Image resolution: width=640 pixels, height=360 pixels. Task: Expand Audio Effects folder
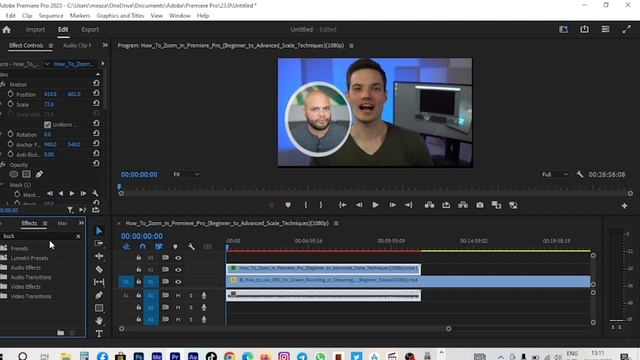tap(4, 267)
